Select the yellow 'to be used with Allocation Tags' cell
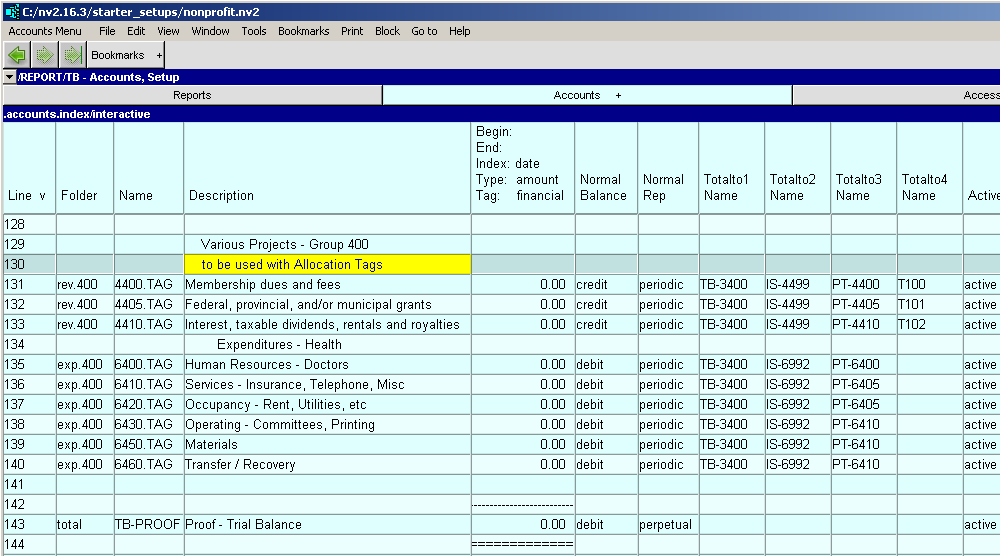Image resolution: width=1000 pixels, height=556 pixels. click(x=327, y=264)
